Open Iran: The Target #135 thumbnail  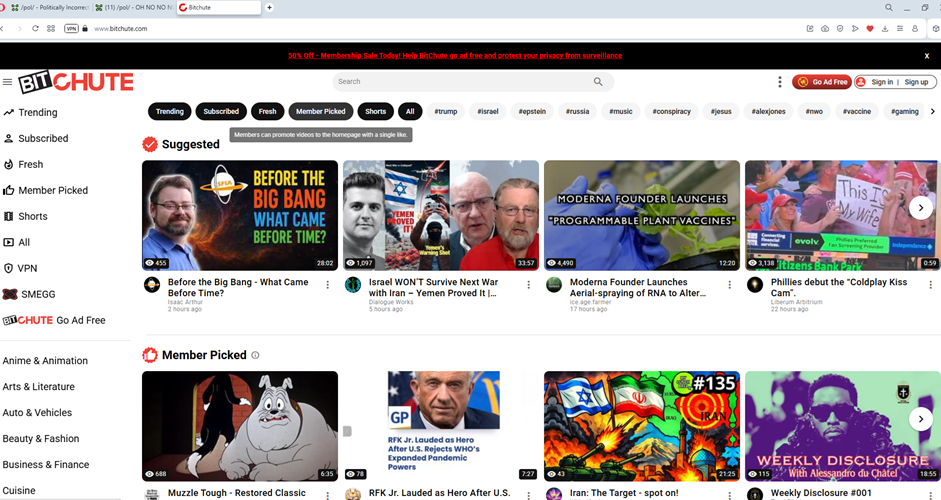click(642, 426)
